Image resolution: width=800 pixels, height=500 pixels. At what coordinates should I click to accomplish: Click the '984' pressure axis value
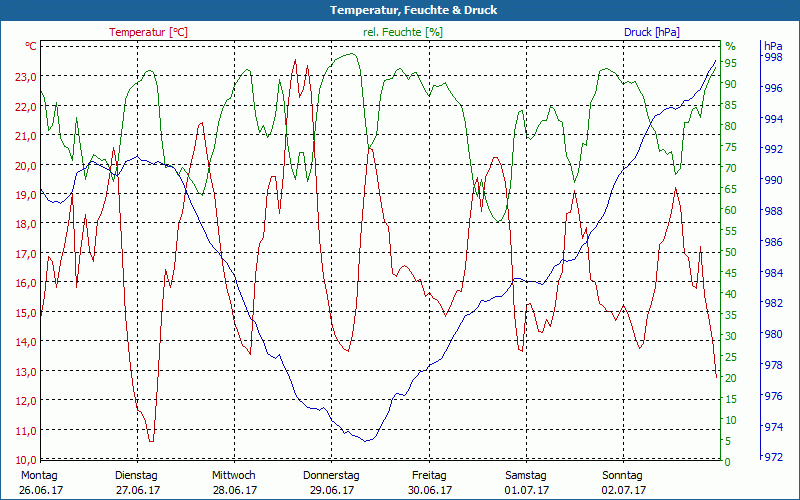(773, 272)
